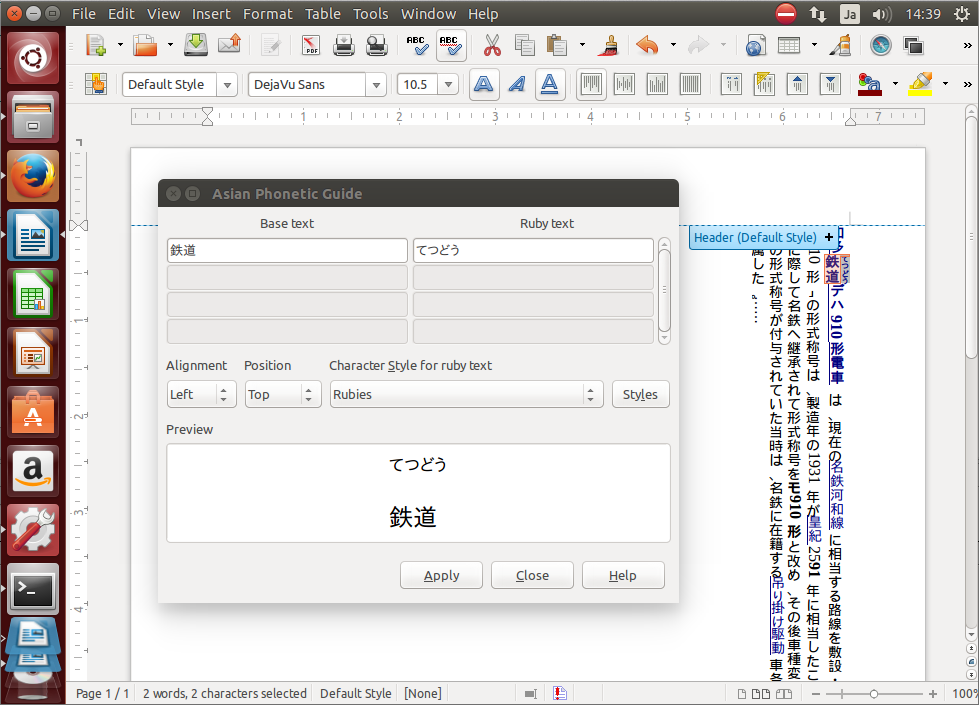
Task: Click the Save document icon
Action: [x=196, y=45]
